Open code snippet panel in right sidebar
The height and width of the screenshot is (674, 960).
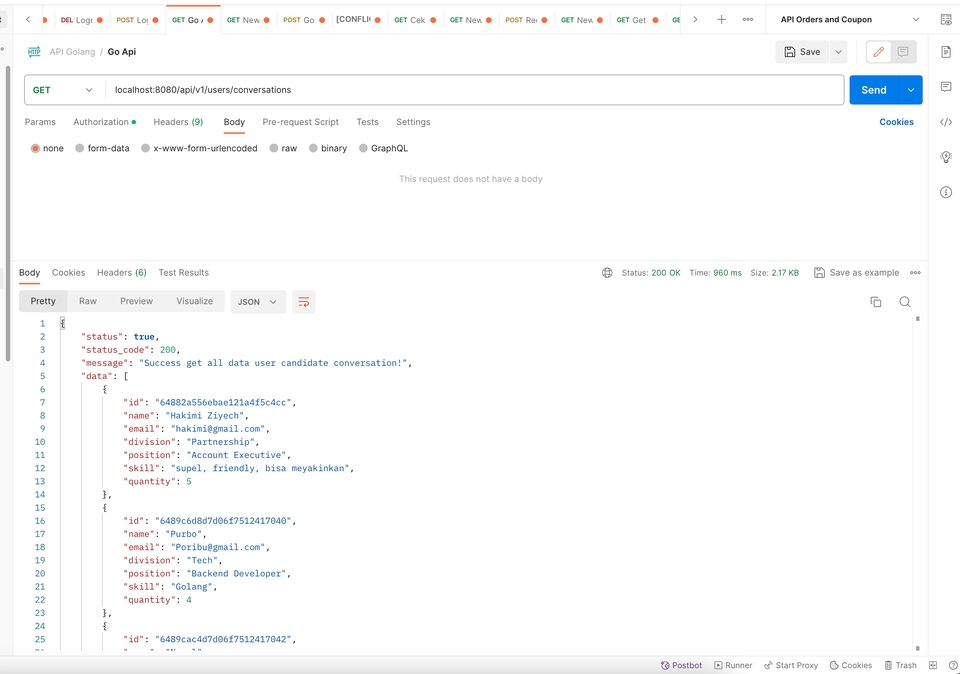(x=946, y=122)
